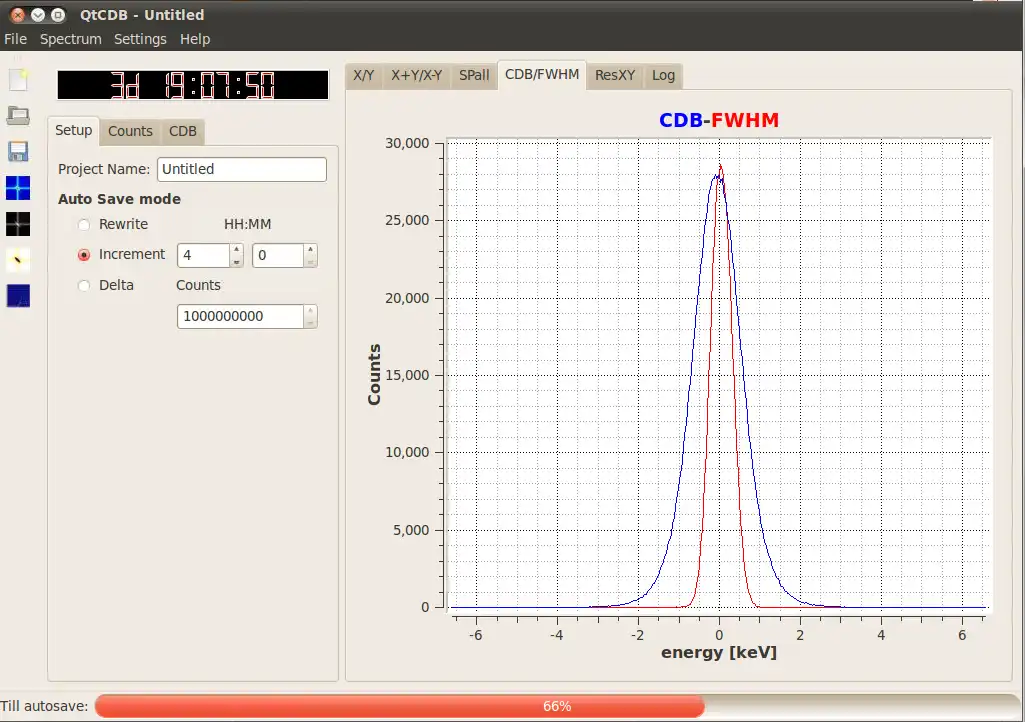This screenshot has width=1025, height=722.
Task: Click the HH:MM label
Action: 247,224
